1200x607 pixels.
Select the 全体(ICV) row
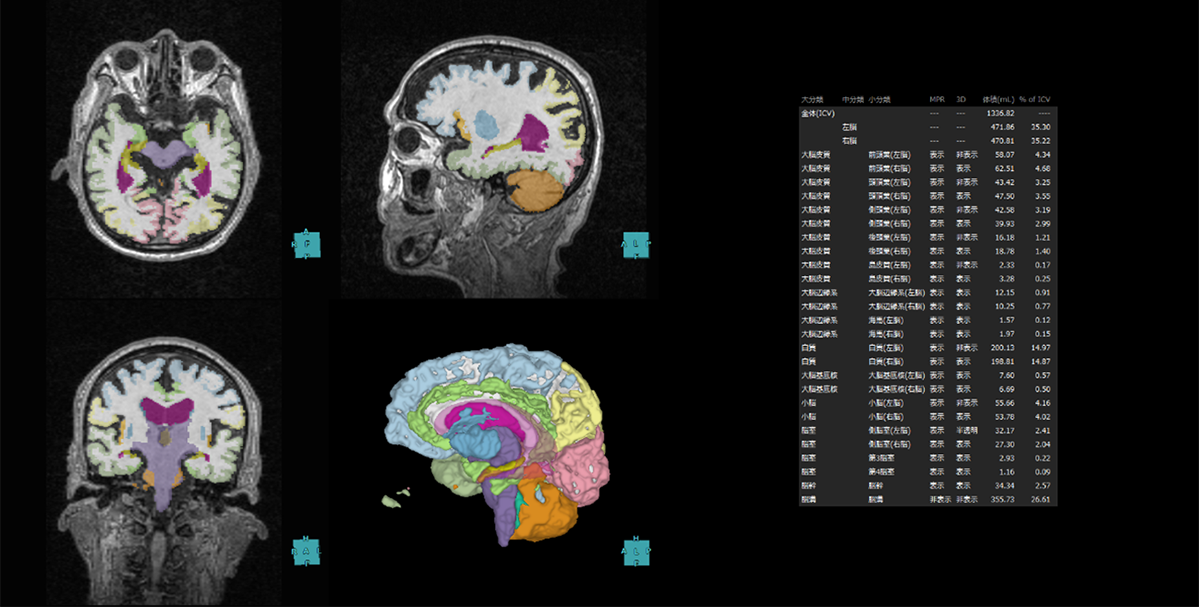pyautogui.click(x=818, y=113)
